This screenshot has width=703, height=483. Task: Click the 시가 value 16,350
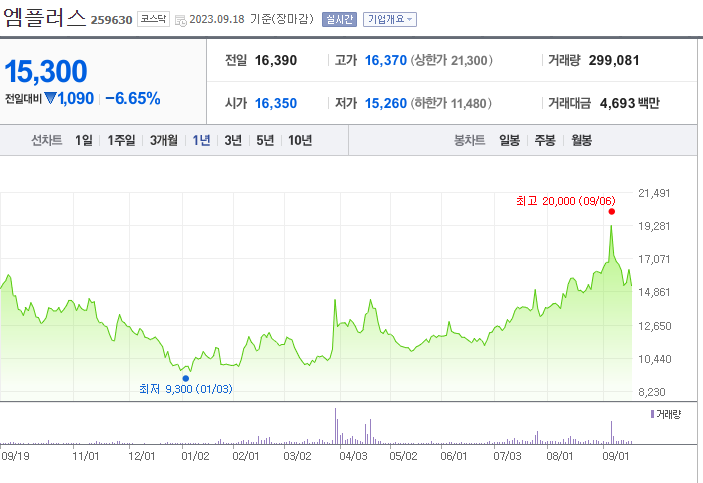coord(276,103)
